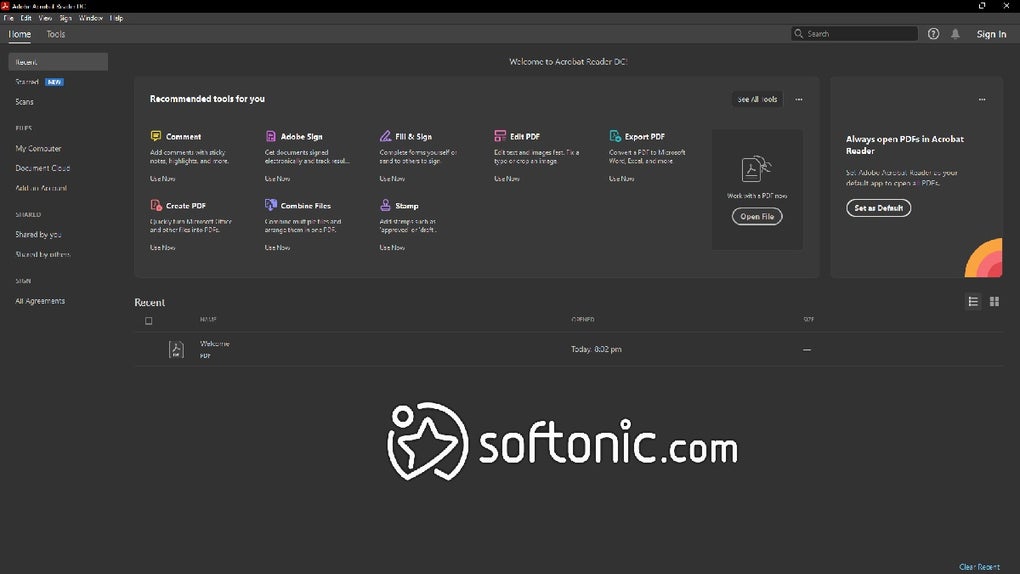Click the Welcome PDF file icon
Image resolution: width=1020 pixels, height=574 pixels.
(x=176, y=349)
